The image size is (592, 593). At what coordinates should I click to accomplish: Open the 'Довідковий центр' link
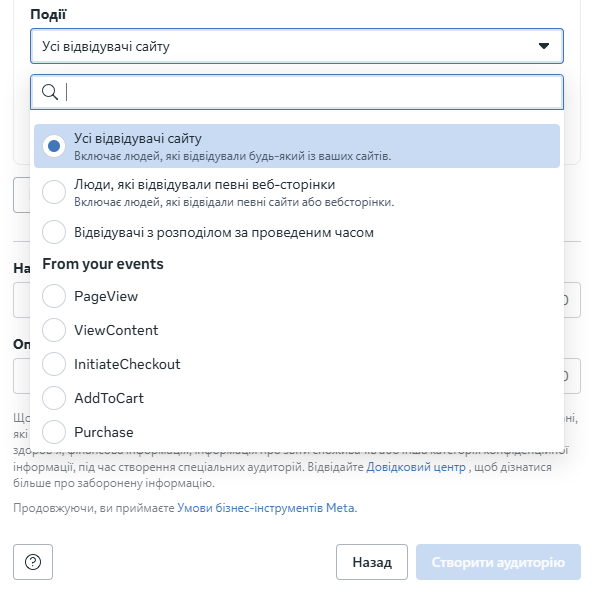tap(416, 467)
